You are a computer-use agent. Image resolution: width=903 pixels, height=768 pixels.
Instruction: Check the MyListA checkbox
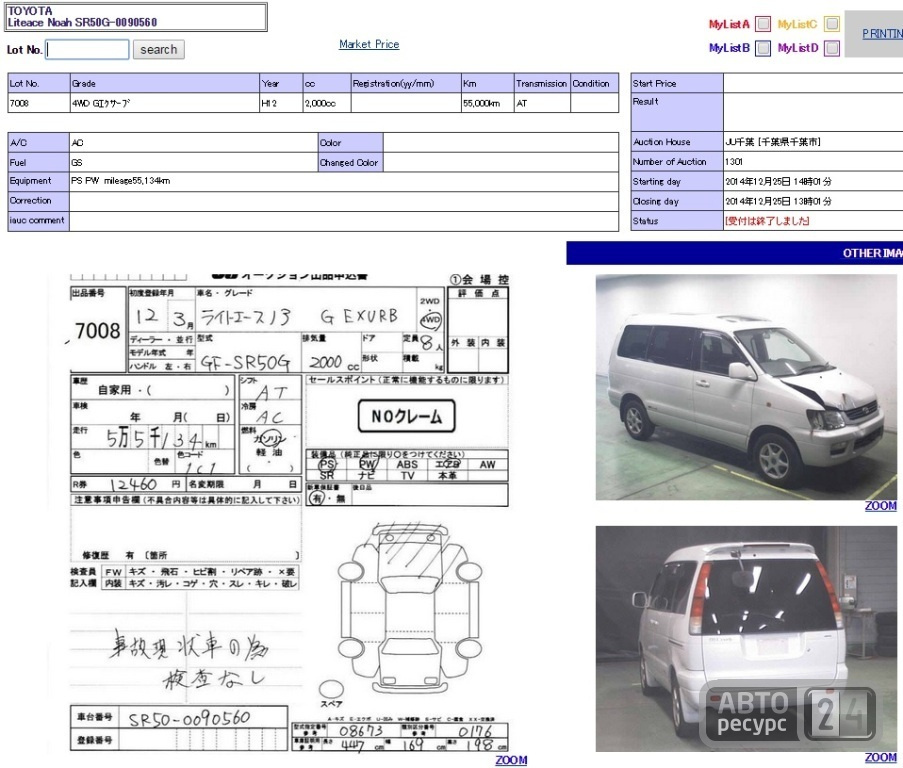tap(763, 24)
